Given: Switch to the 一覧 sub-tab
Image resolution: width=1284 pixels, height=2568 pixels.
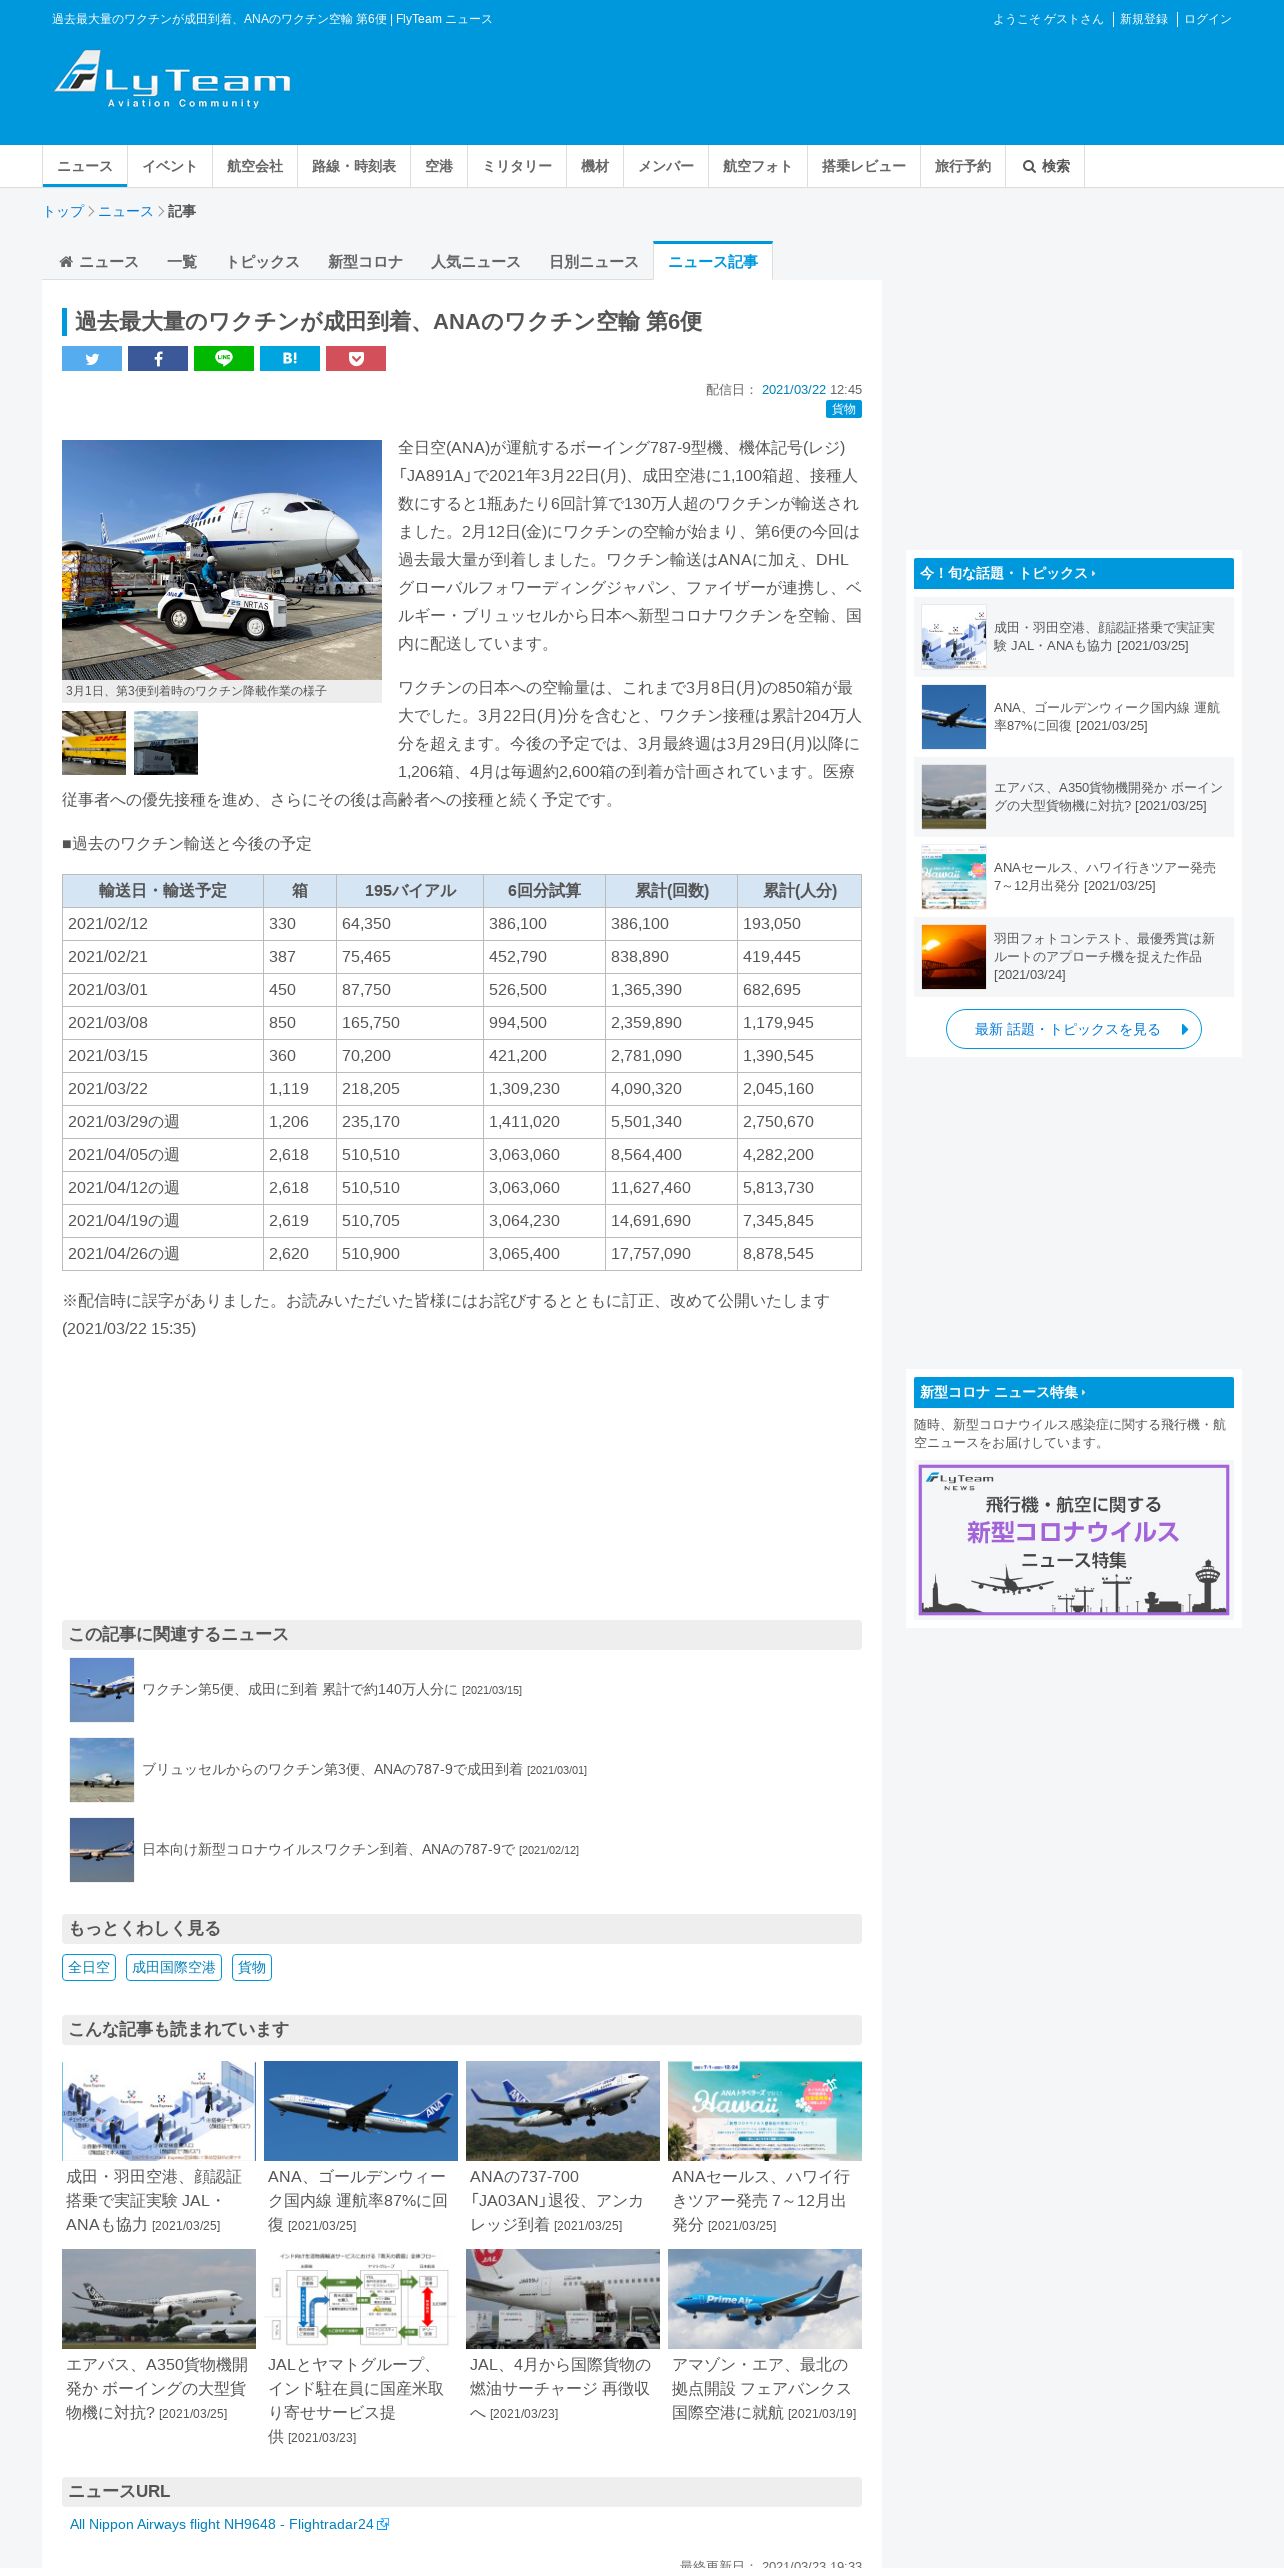Looking at the screenshot, I should [182, 262].
